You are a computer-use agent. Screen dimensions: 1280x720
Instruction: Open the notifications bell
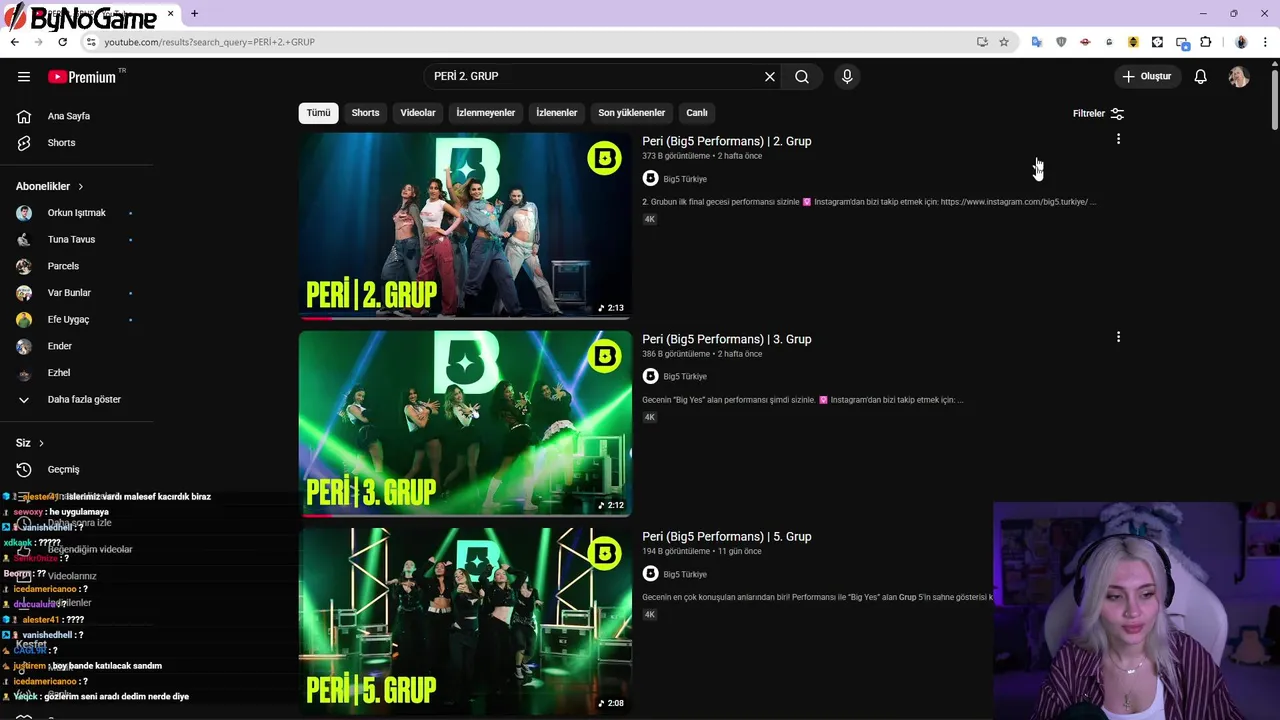coord(1201,77)
